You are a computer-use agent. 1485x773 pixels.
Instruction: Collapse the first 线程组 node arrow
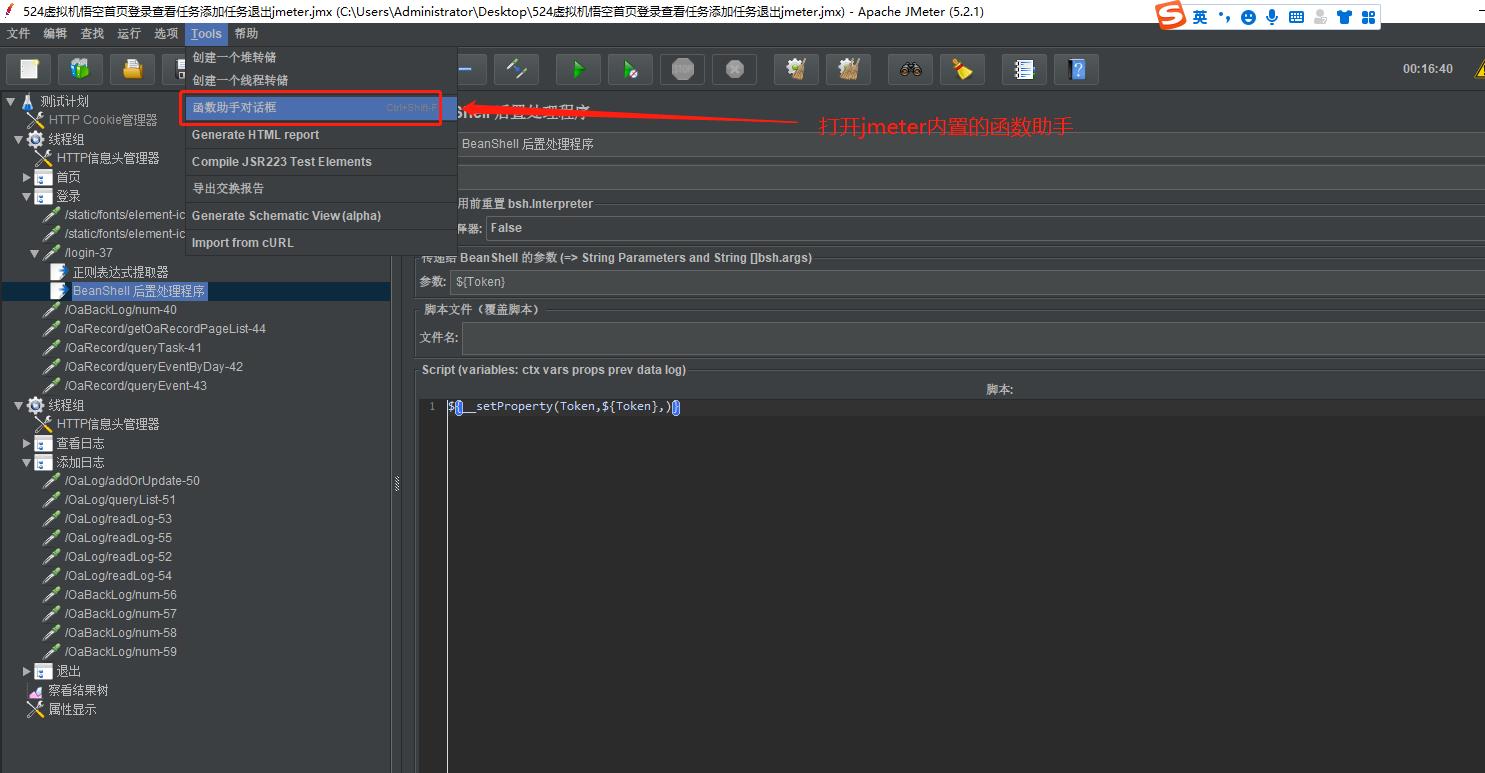[x=18, y=139]
